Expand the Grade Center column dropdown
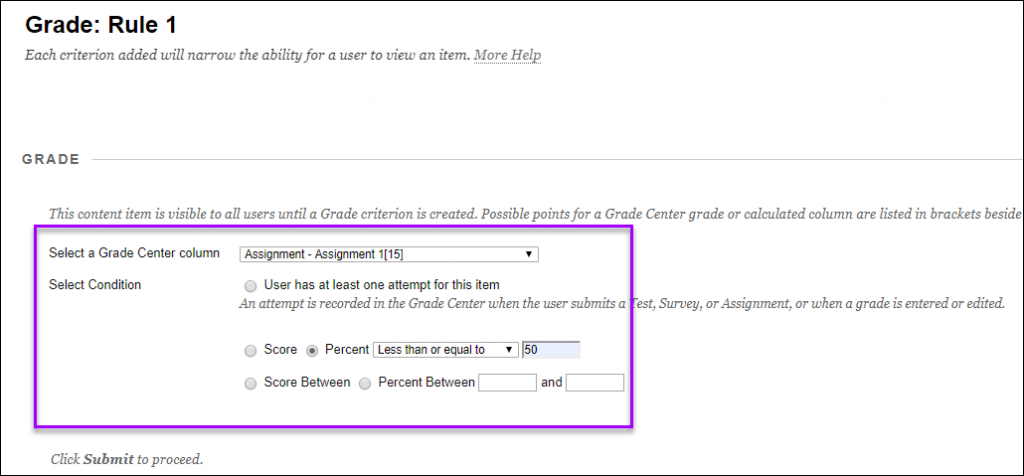Viewport: 1024px width, 476px height. tap(389, 254)
